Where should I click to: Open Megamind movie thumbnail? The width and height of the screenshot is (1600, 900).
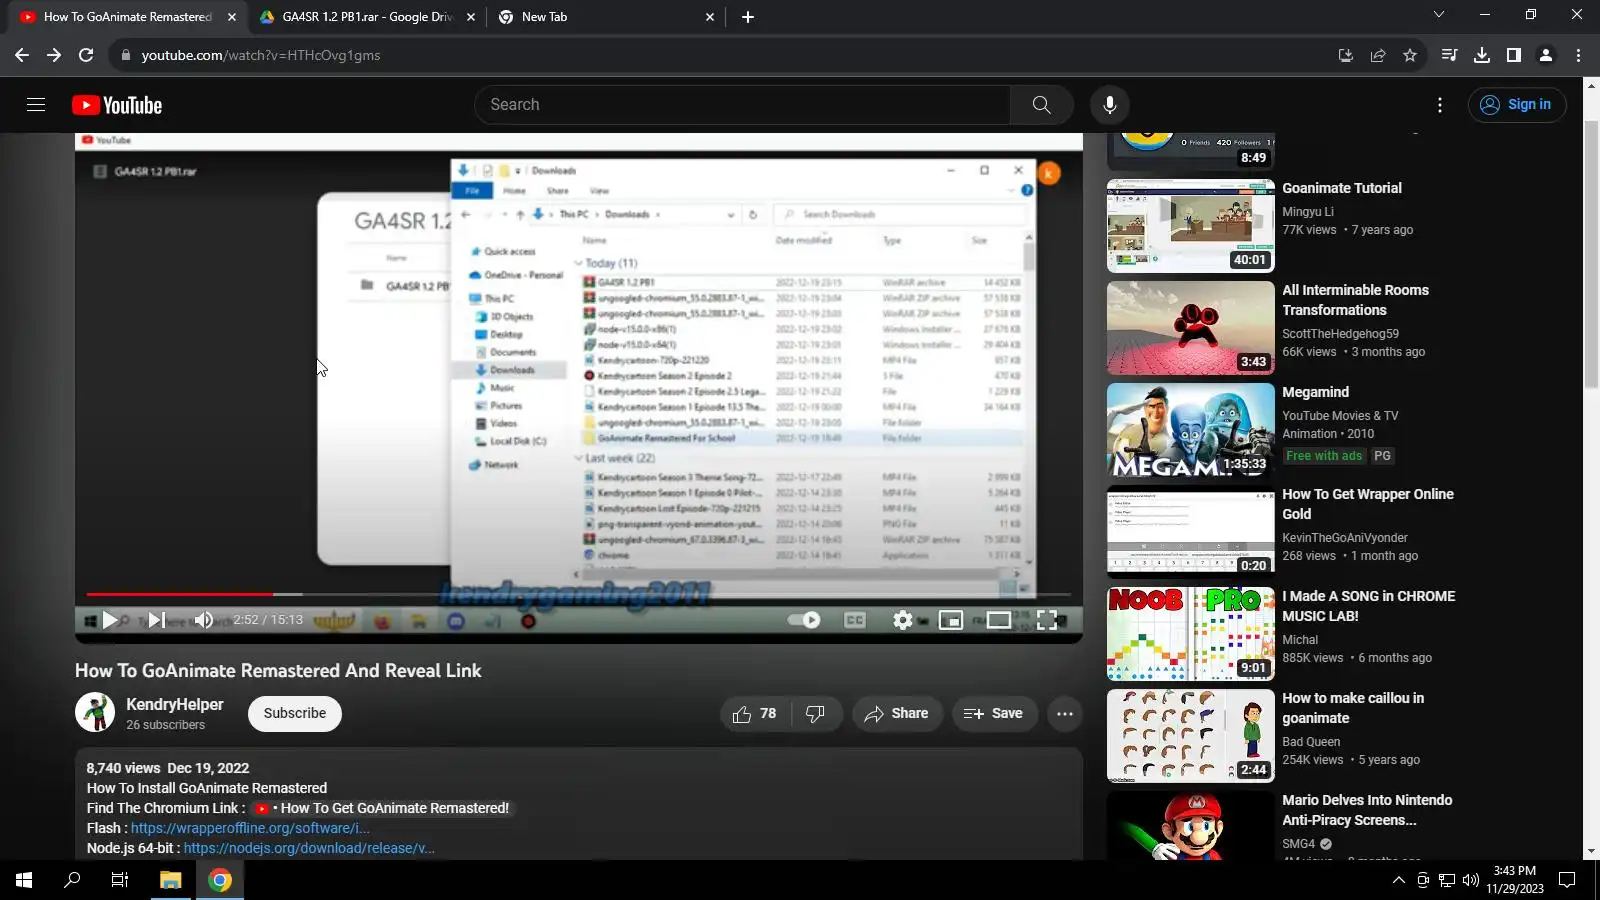coord(1190,430)
